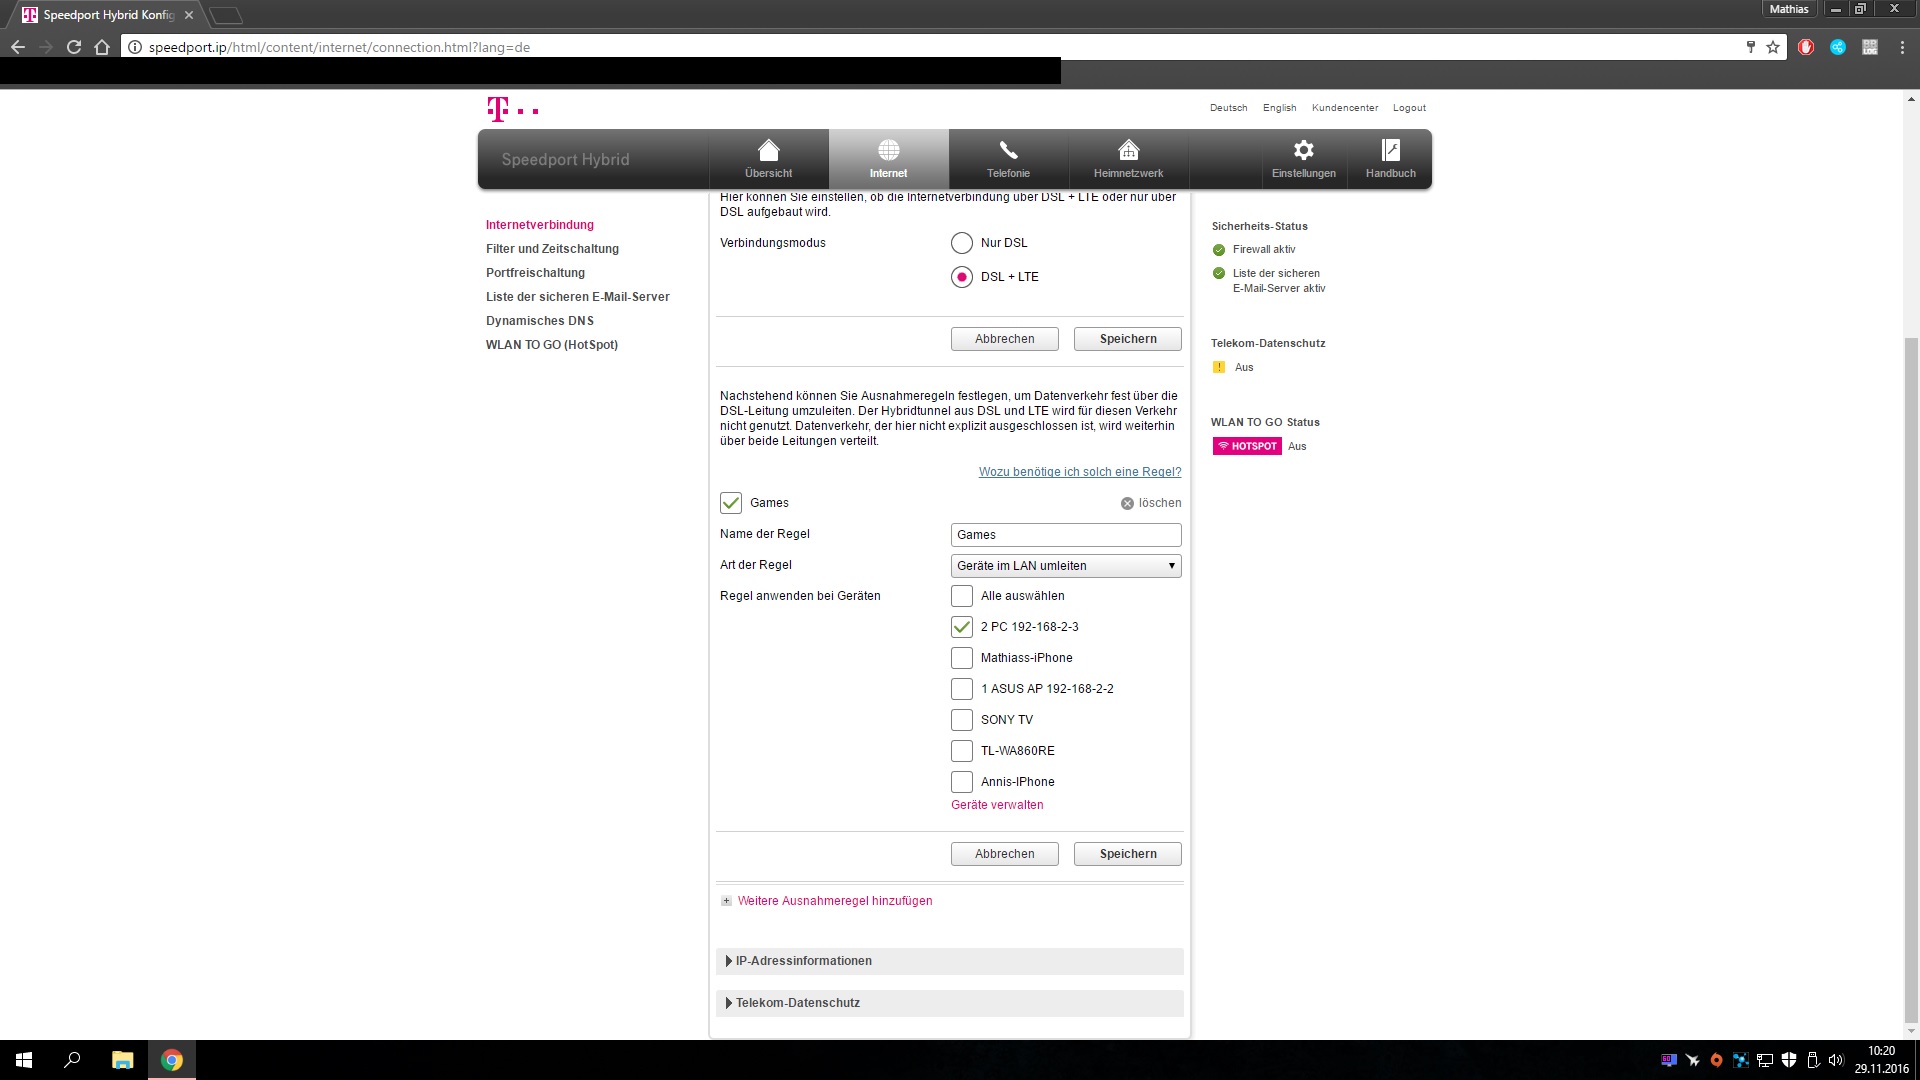The image size is (1920, 1080).
Task: Click the saved password key icon
Action: [x=1750, y=47]
